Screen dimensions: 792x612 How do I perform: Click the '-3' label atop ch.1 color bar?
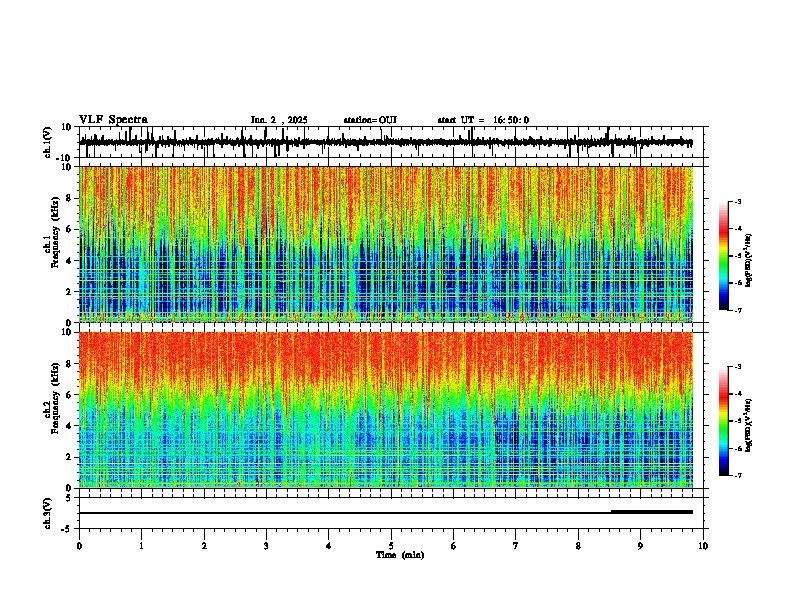pyautogui.click(x=737, y=201)
